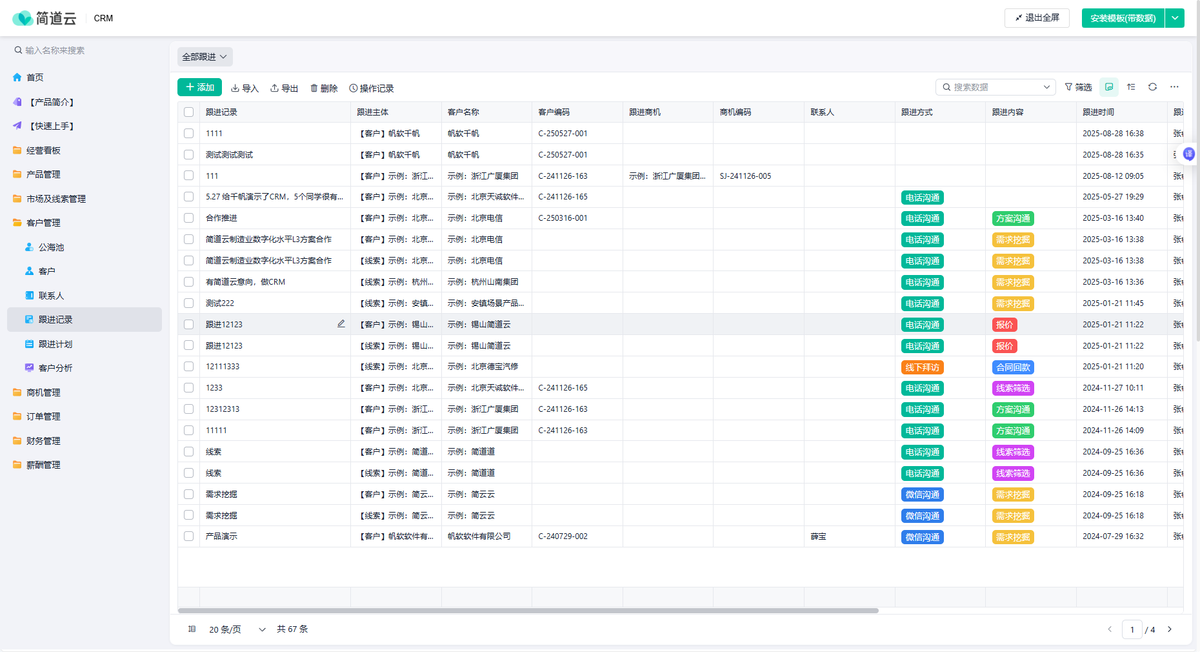Screen dimensions: 1200x652
Task: Open the three-dot more options menu
Action: pyautogui.click(x=1174, y=88)
